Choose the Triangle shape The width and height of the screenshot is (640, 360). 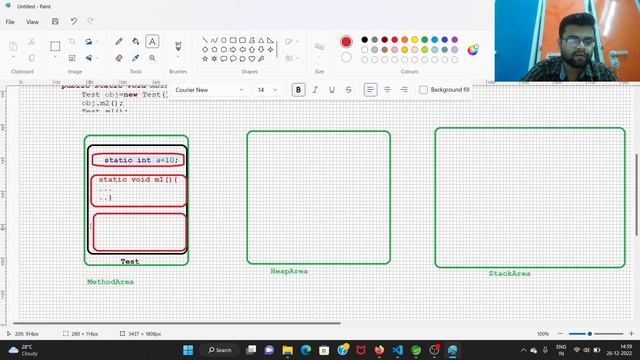click(261, 40)
